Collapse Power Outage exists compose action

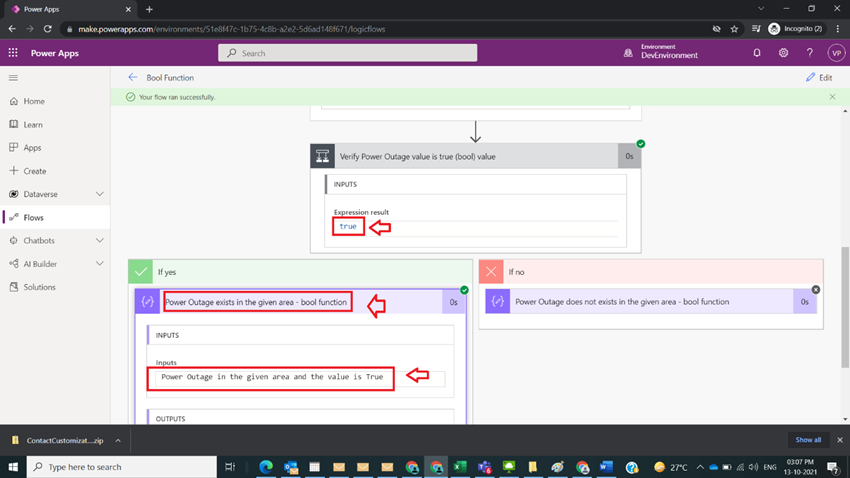[x=300, y=302]
